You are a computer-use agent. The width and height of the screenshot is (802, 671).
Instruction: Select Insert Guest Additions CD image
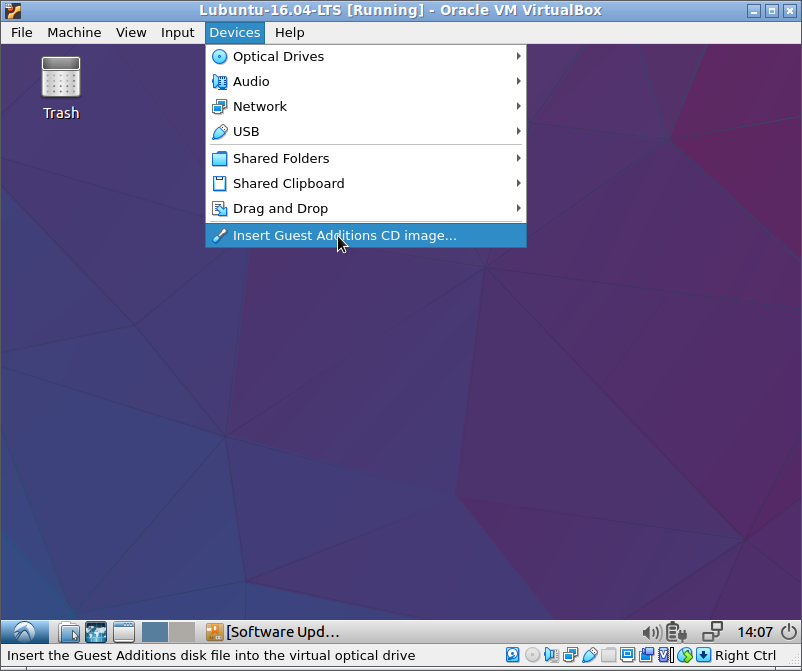point(366,236)
